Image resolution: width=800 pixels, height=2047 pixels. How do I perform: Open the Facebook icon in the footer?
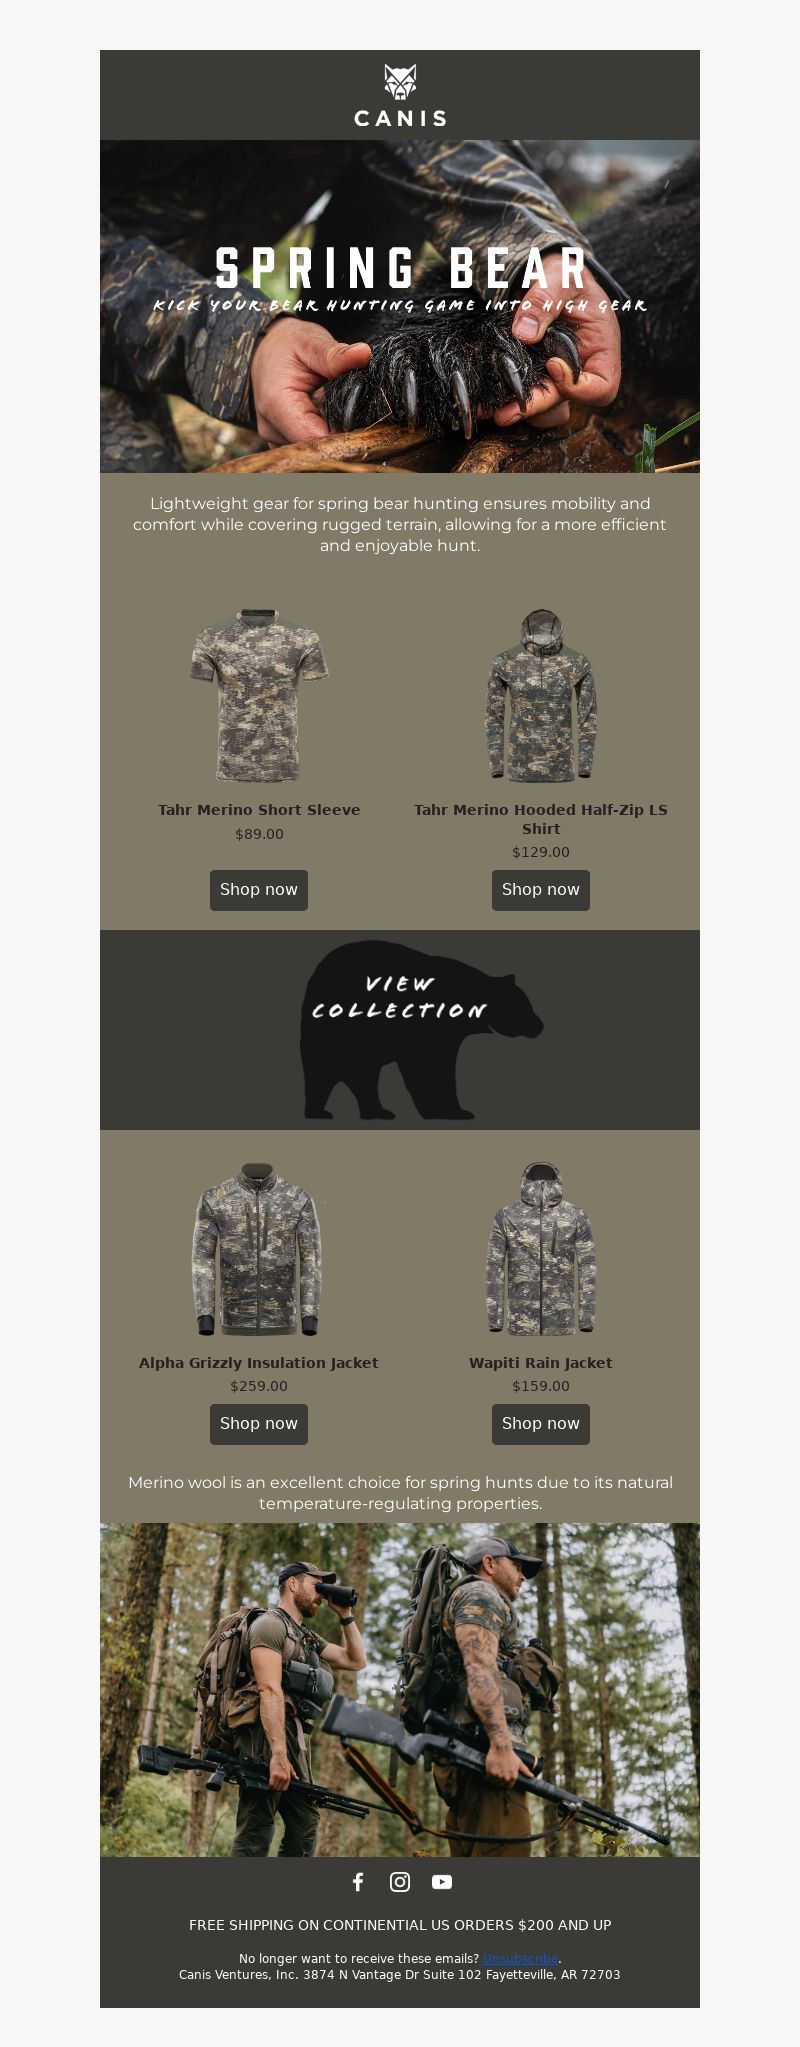pos(358,1882)
